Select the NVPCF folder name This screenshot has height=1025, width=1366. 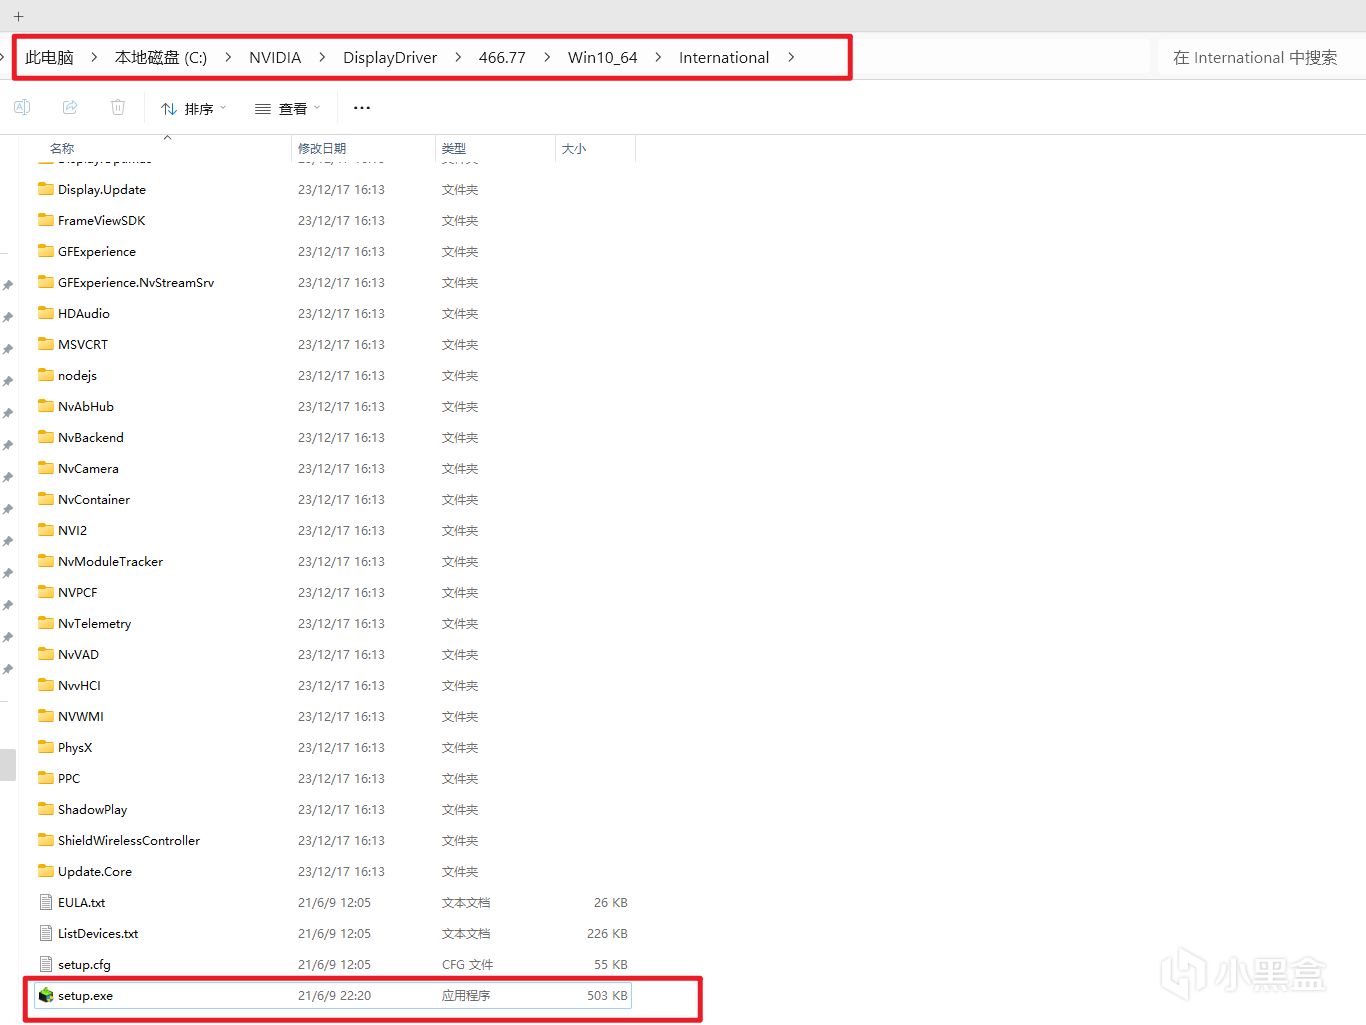(x=78, y=592)
